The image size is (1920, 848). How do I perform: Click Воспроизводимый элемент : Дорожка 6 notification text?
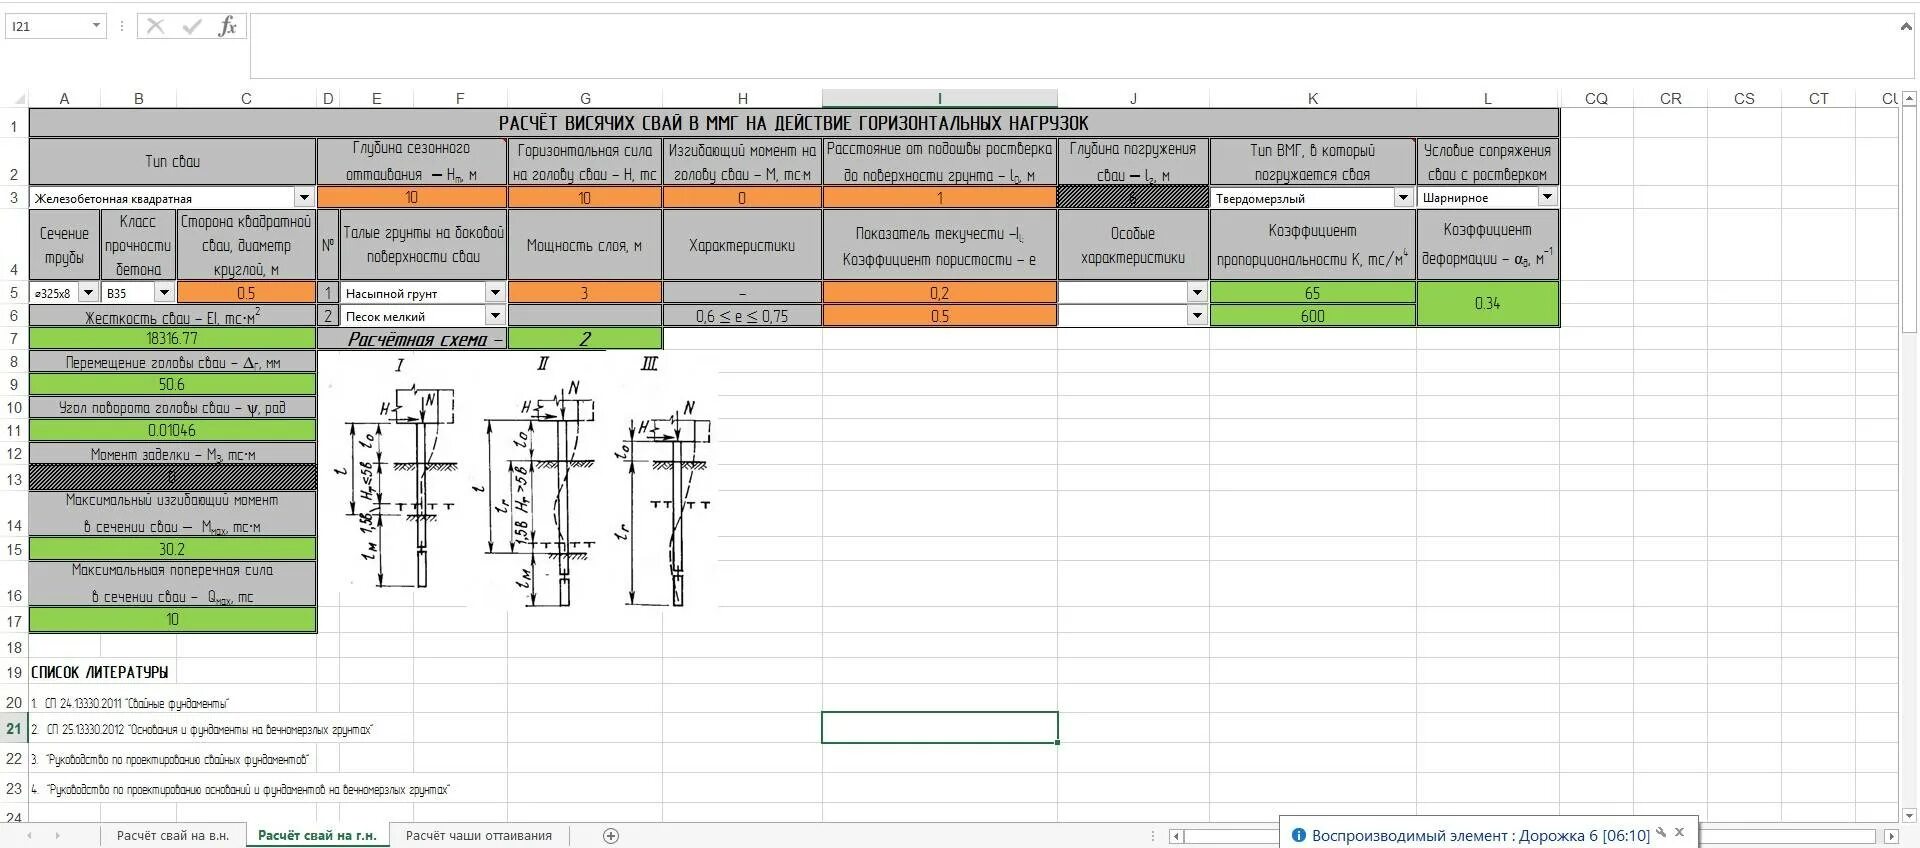1481,835
